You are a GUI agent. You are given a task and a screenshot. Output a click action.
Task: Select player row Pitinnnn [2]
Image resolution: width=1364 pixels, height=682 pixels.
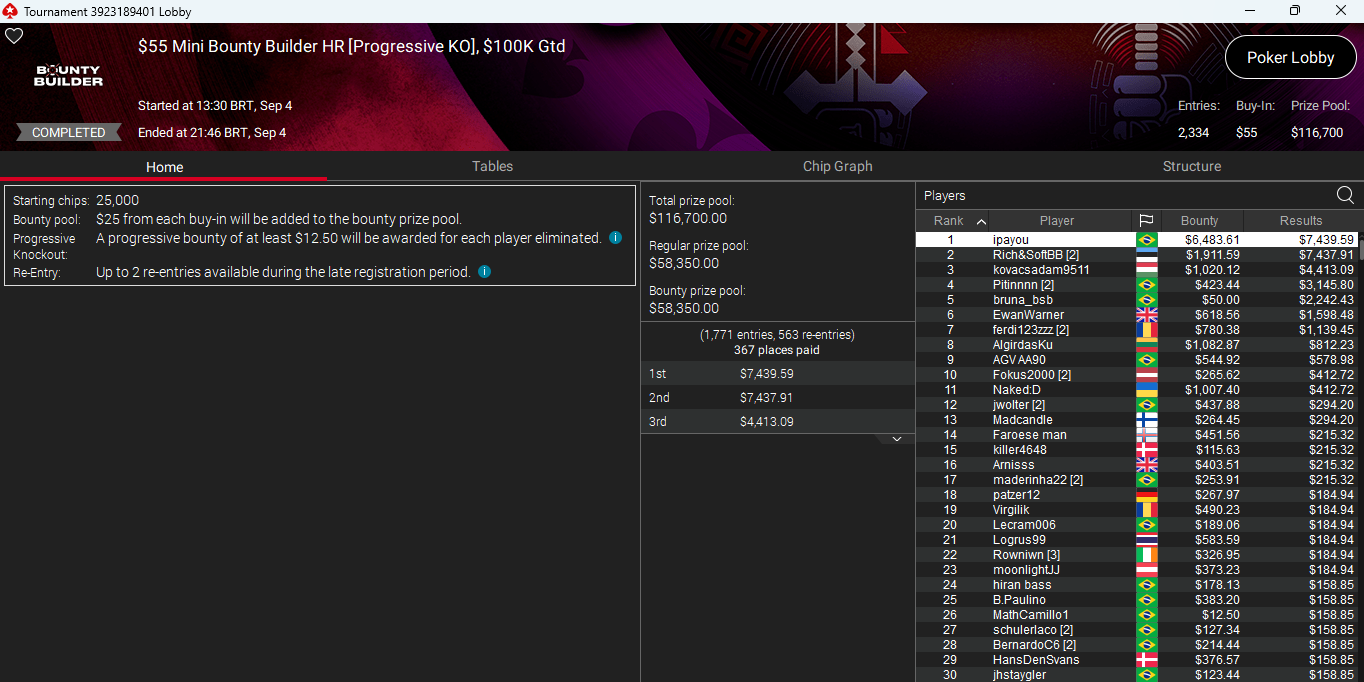1136,285
